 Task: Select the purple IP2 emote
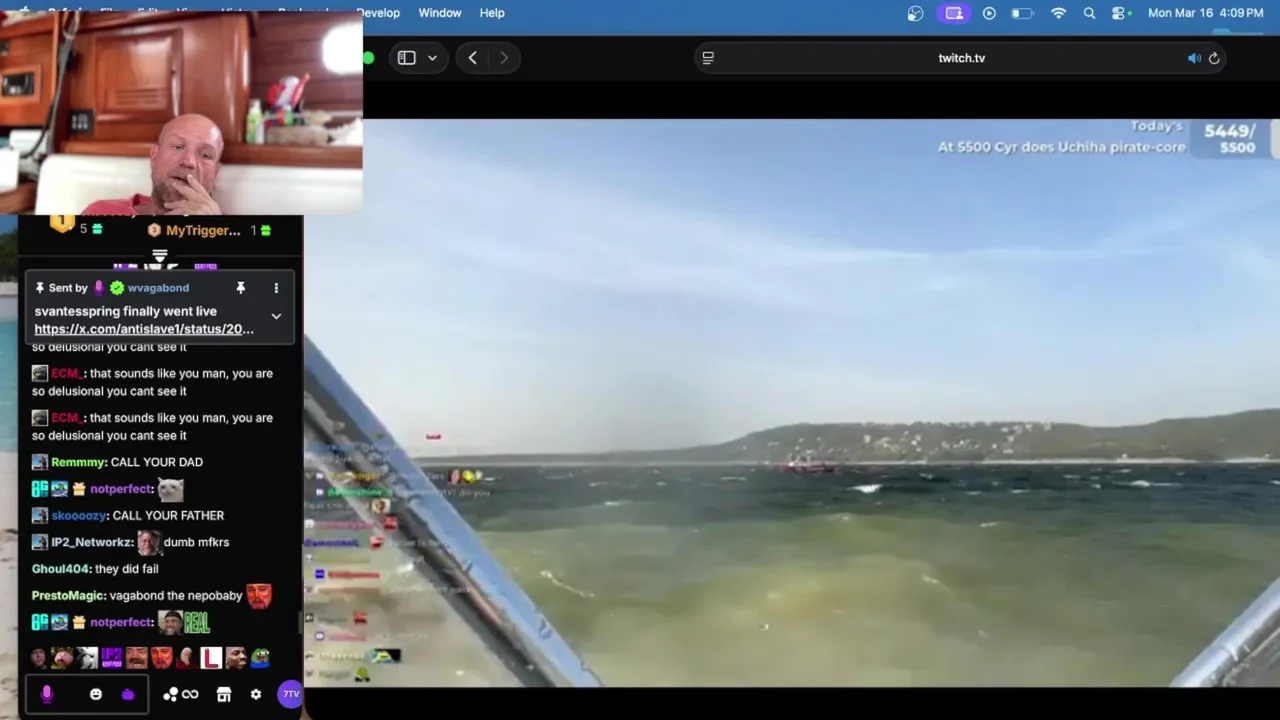click(111, 658)
